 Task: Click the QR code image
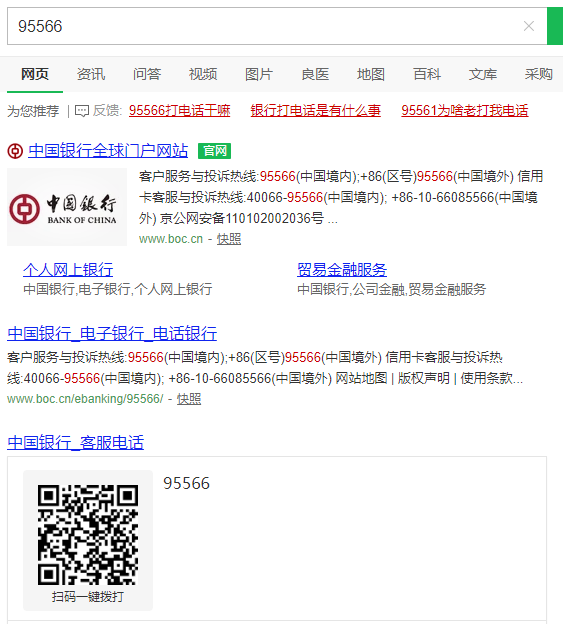point(88,535)
